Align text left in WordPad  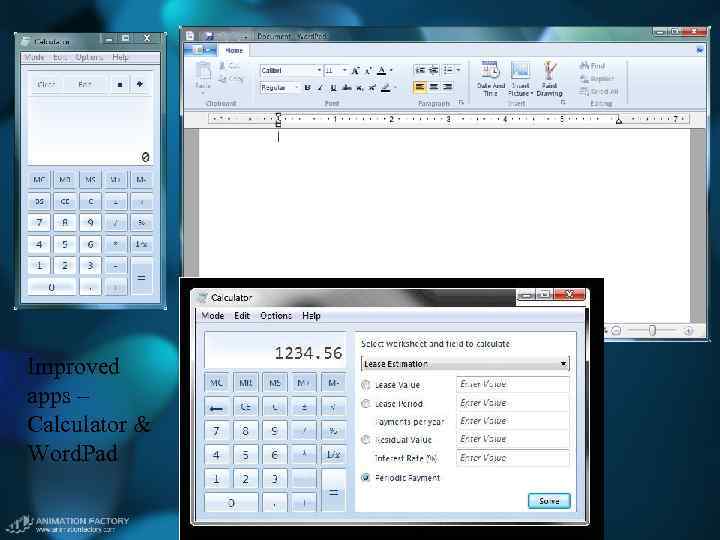click(x=420, y=87)
